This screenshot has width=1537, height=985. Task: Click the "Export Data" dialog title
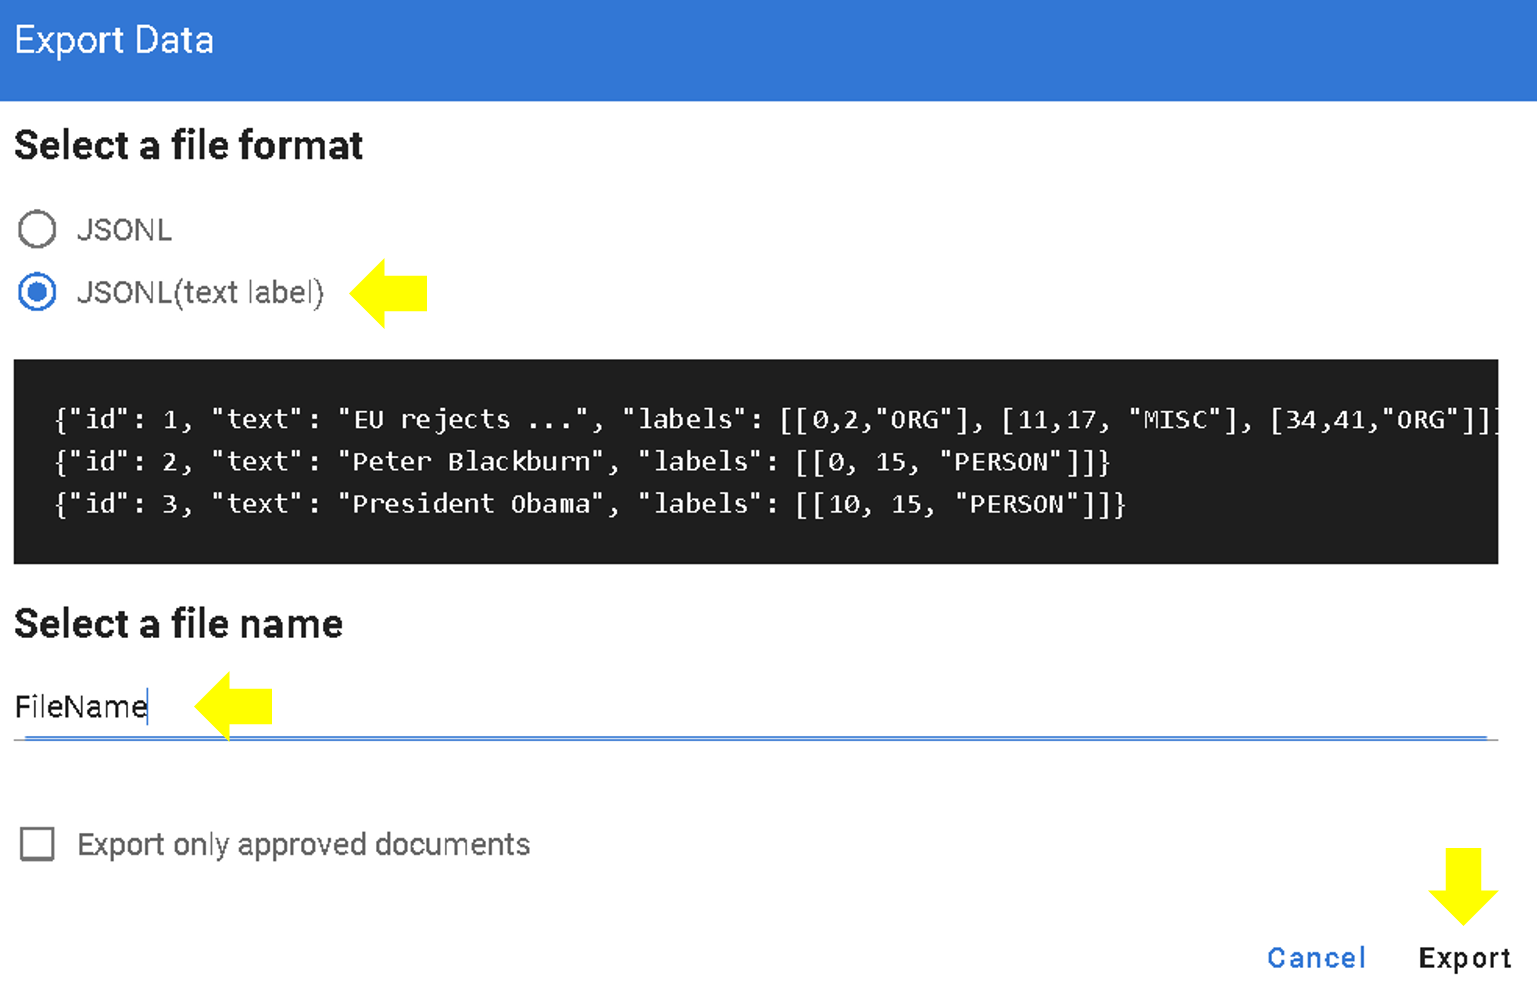[x=114, y=41]
